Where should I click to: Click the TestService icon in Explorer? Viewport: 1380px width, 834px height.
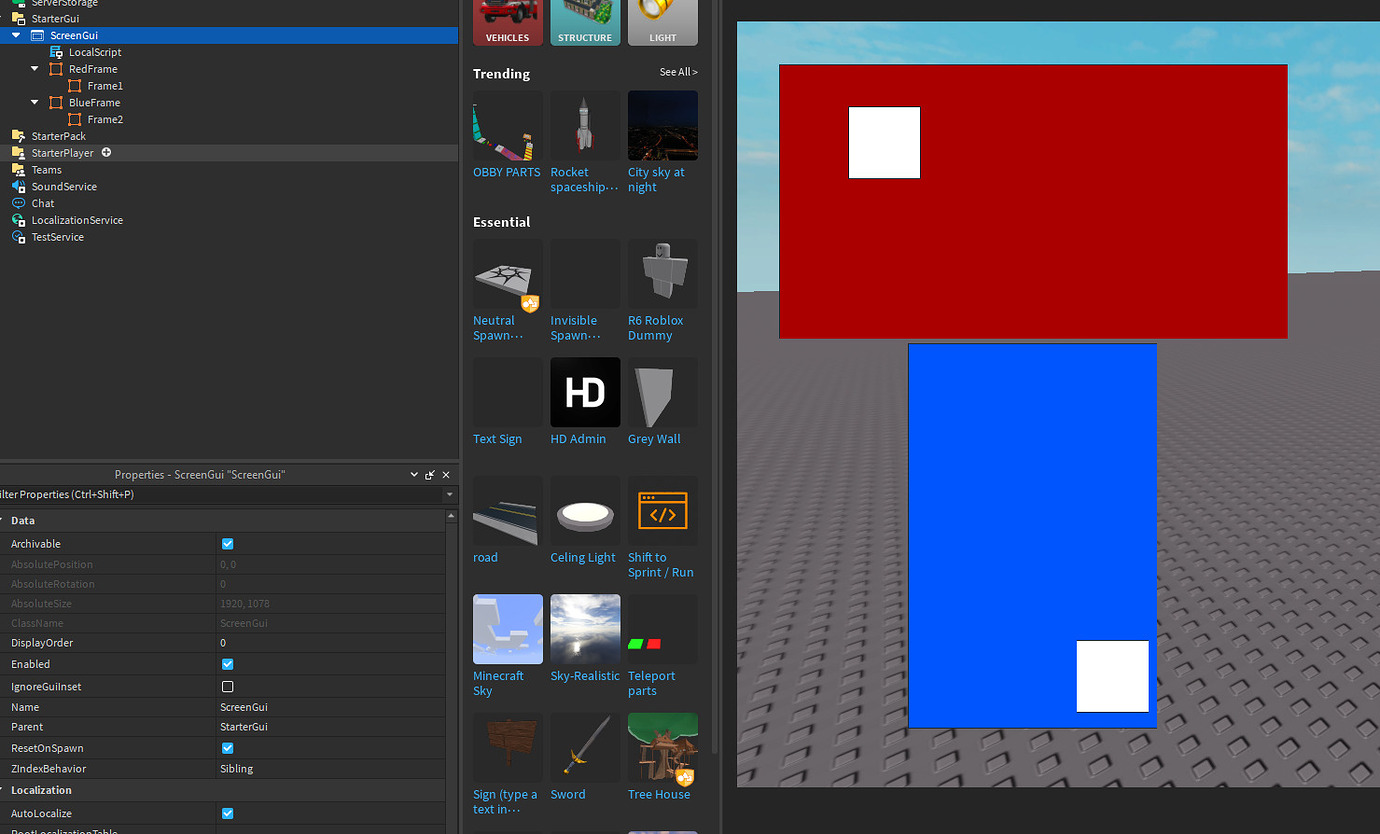coord(18,236)
